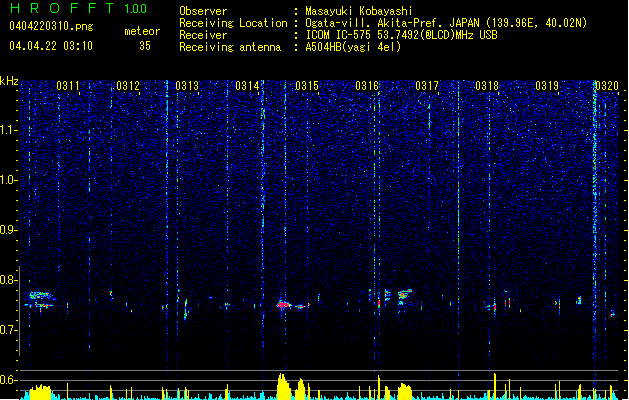Click the 0315 time marker
Viewport: 629px width, 400px height.
(307, 86)
